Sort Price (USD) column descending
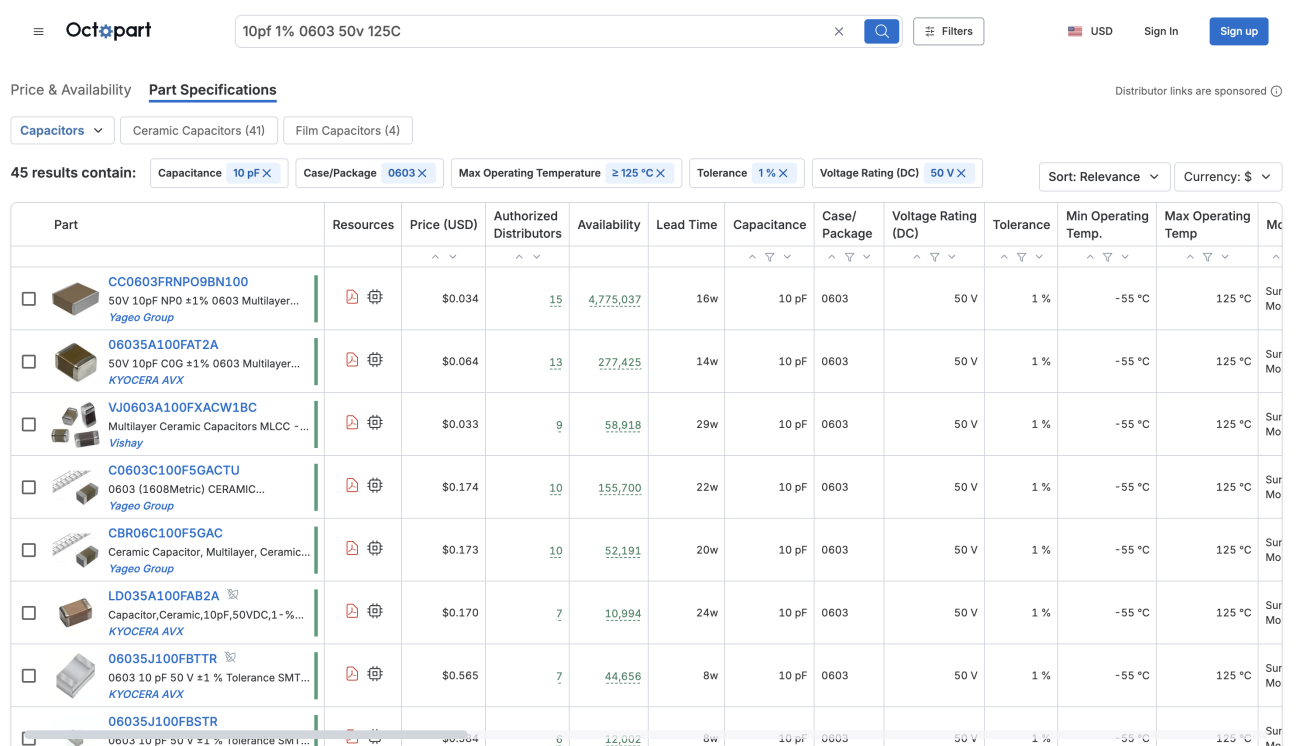The height and width of the screenshot is (746, 1300). tap(453, 257)
